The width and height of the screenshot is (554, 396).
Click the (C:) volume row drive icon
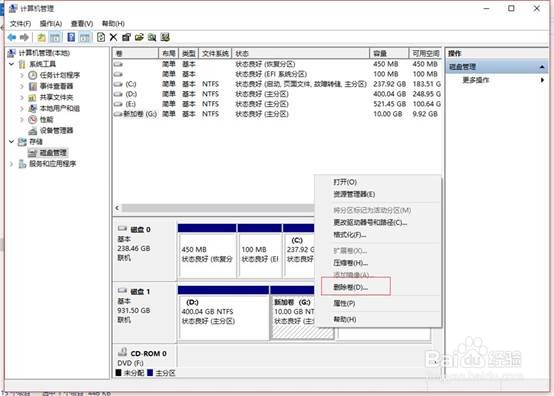118,84
